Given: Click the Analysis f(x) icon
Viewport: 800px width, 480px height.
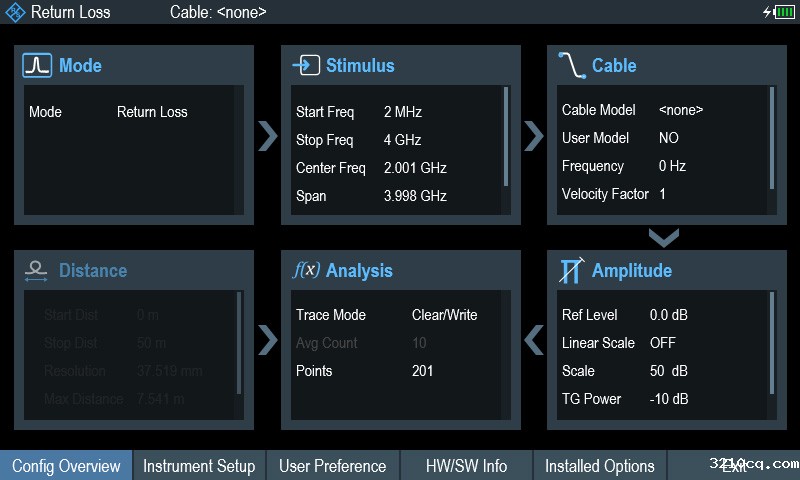Looking at the screenshot, I should 305,271.
